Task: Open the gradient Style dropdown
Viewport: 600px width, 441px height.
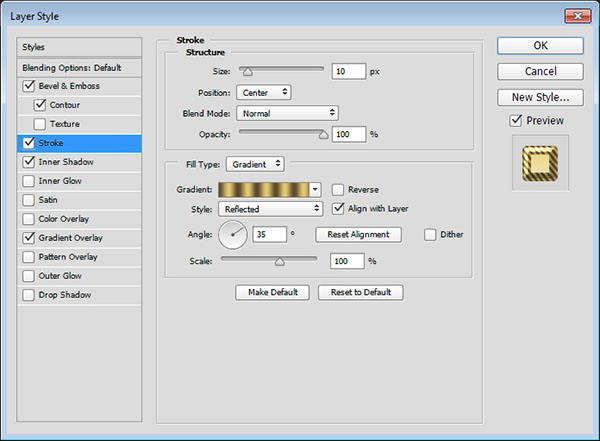Action: point(273,209)
